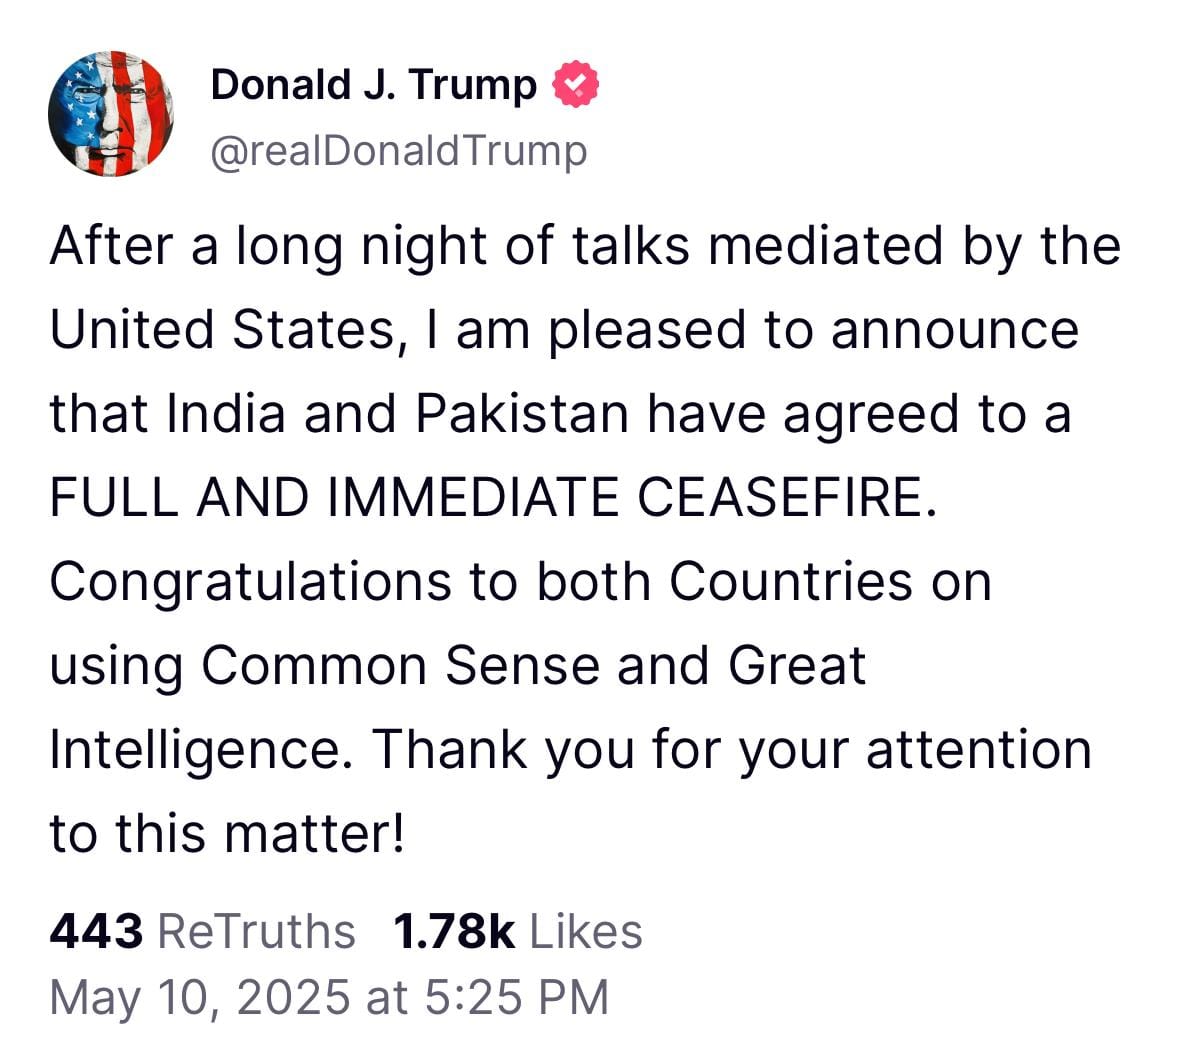Open the Donald J. Trump display name
The height and width of the screenshot is (1061, 1179).
coord(373,85)
